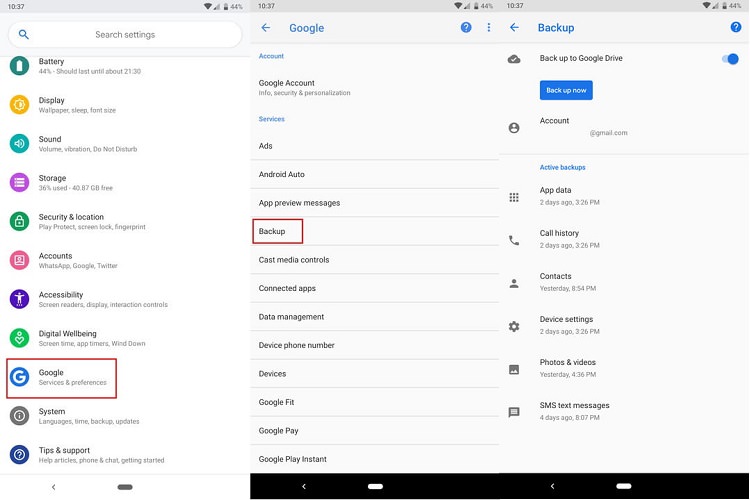Open Contacts backup details
Image resolution: width=750 pixels, height=500 pixels.
tap(624, 282)
